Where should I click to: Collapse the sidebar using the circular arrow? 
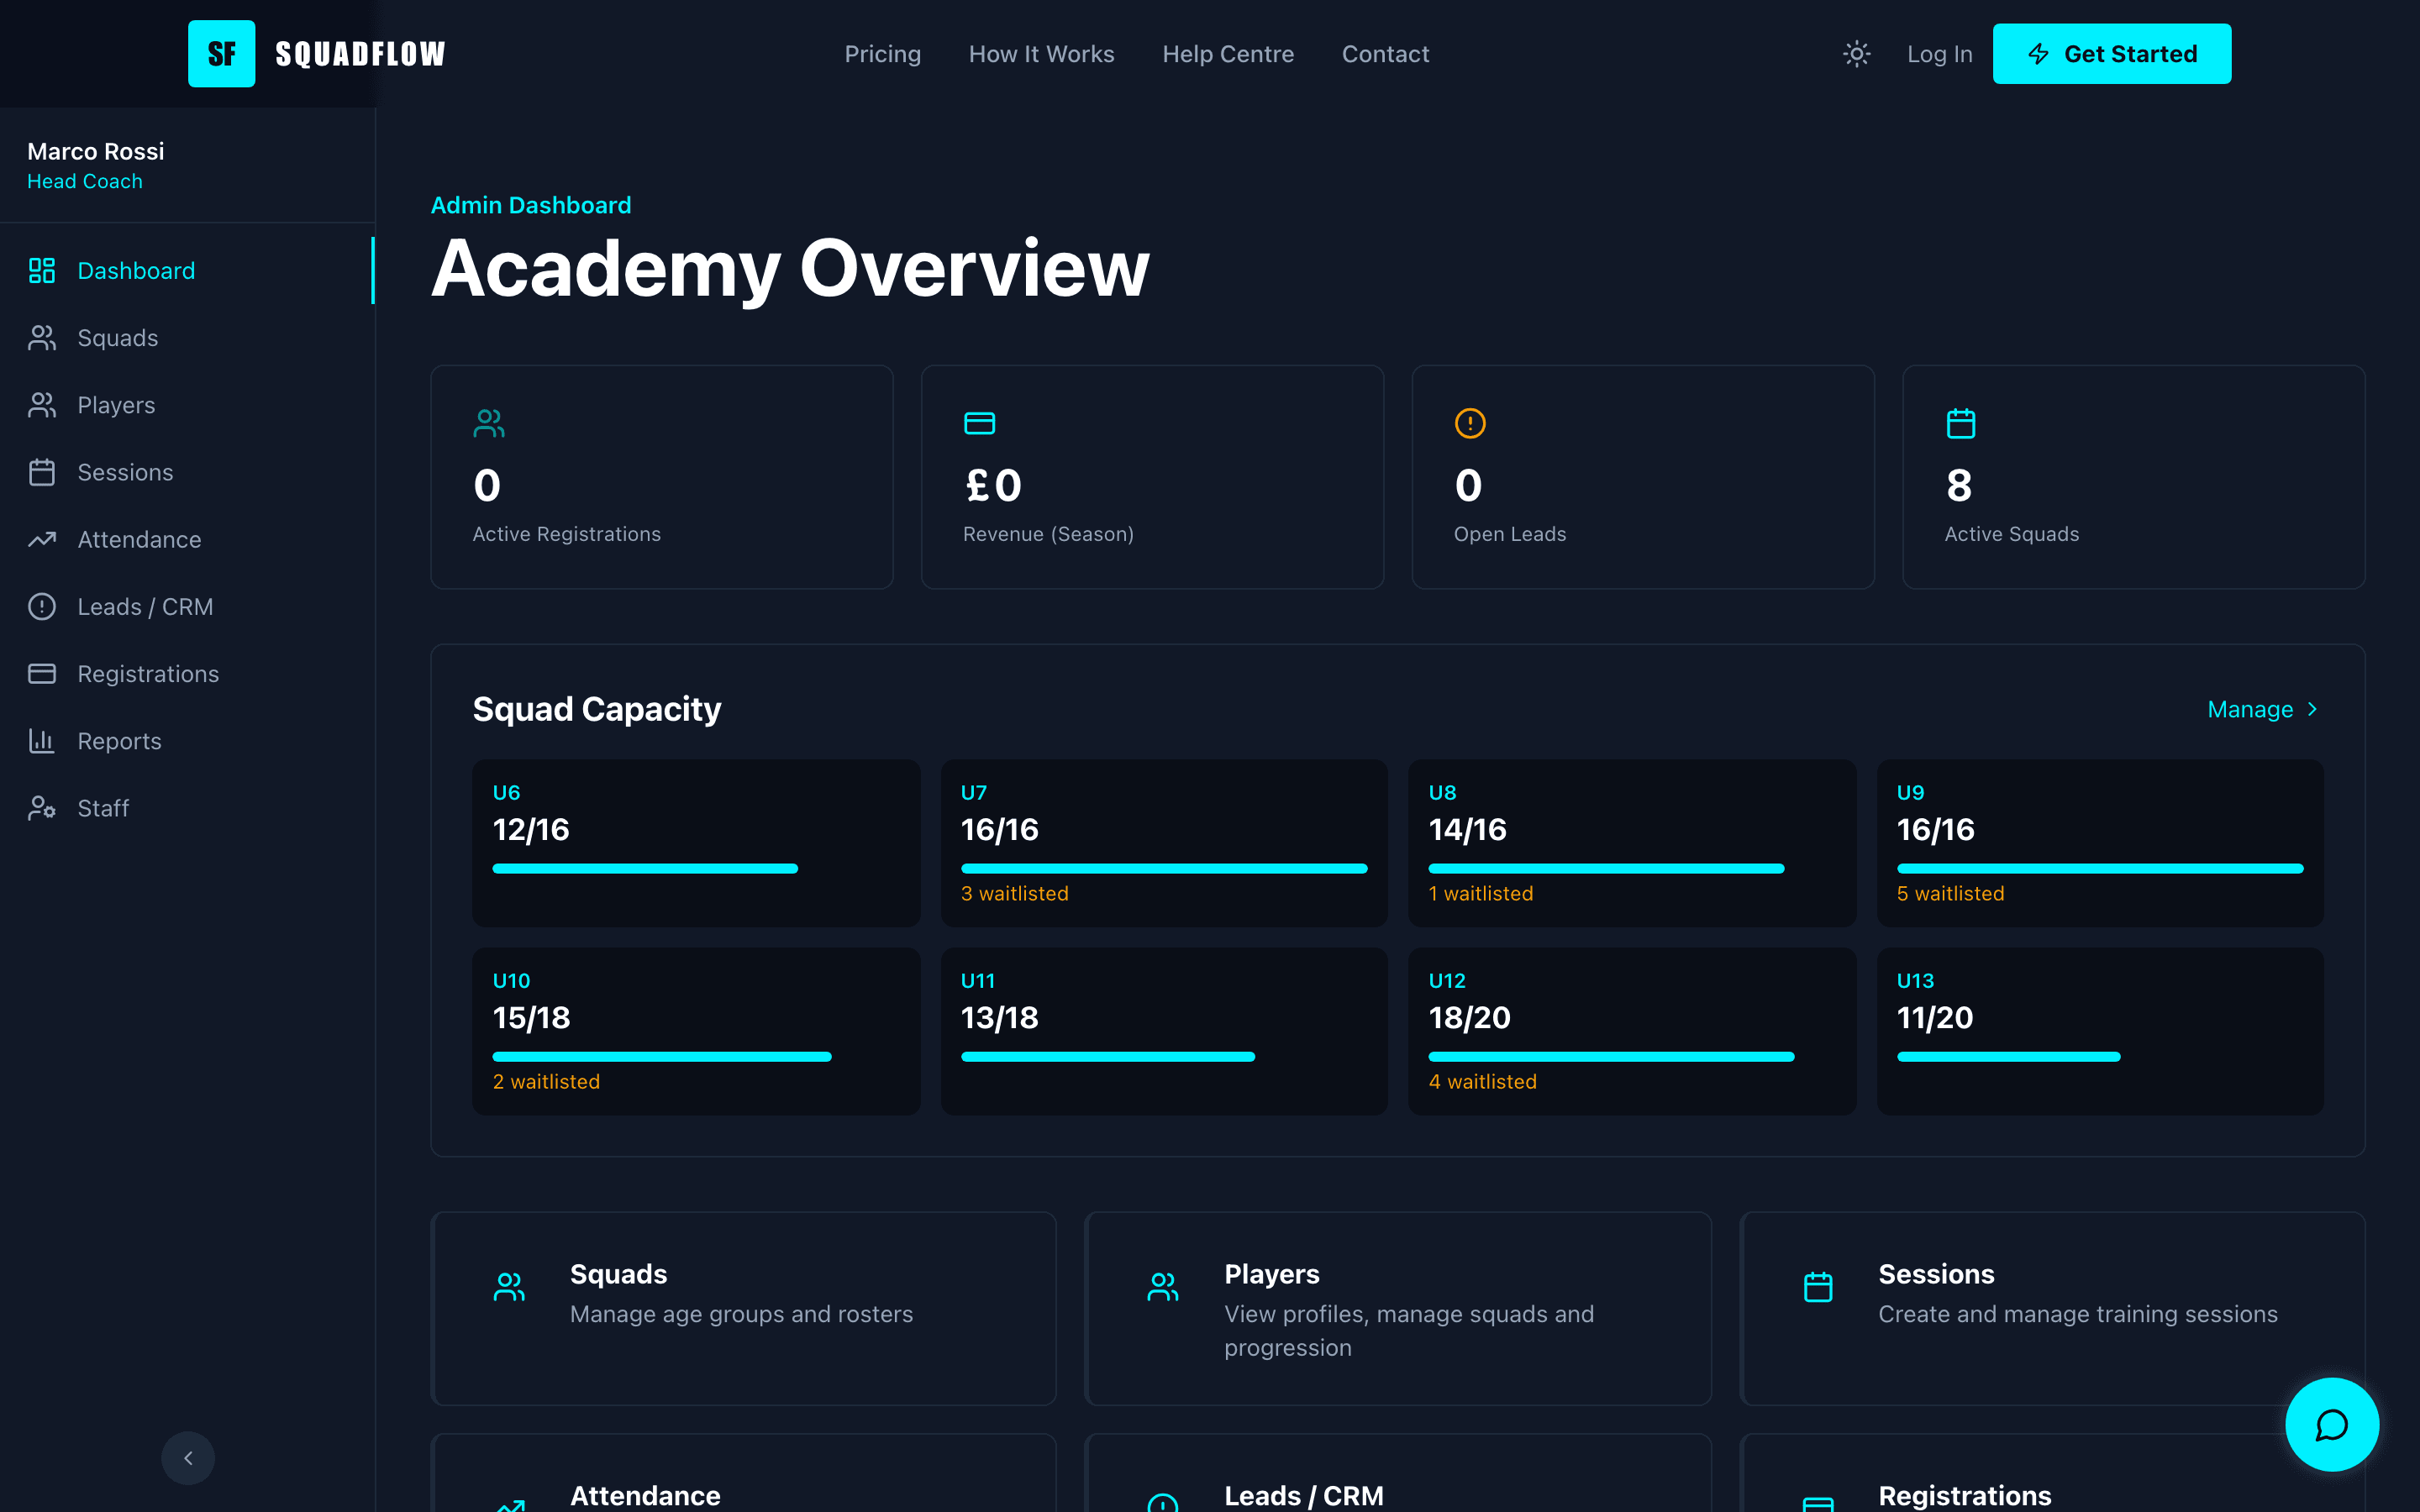click(188, 1458)
